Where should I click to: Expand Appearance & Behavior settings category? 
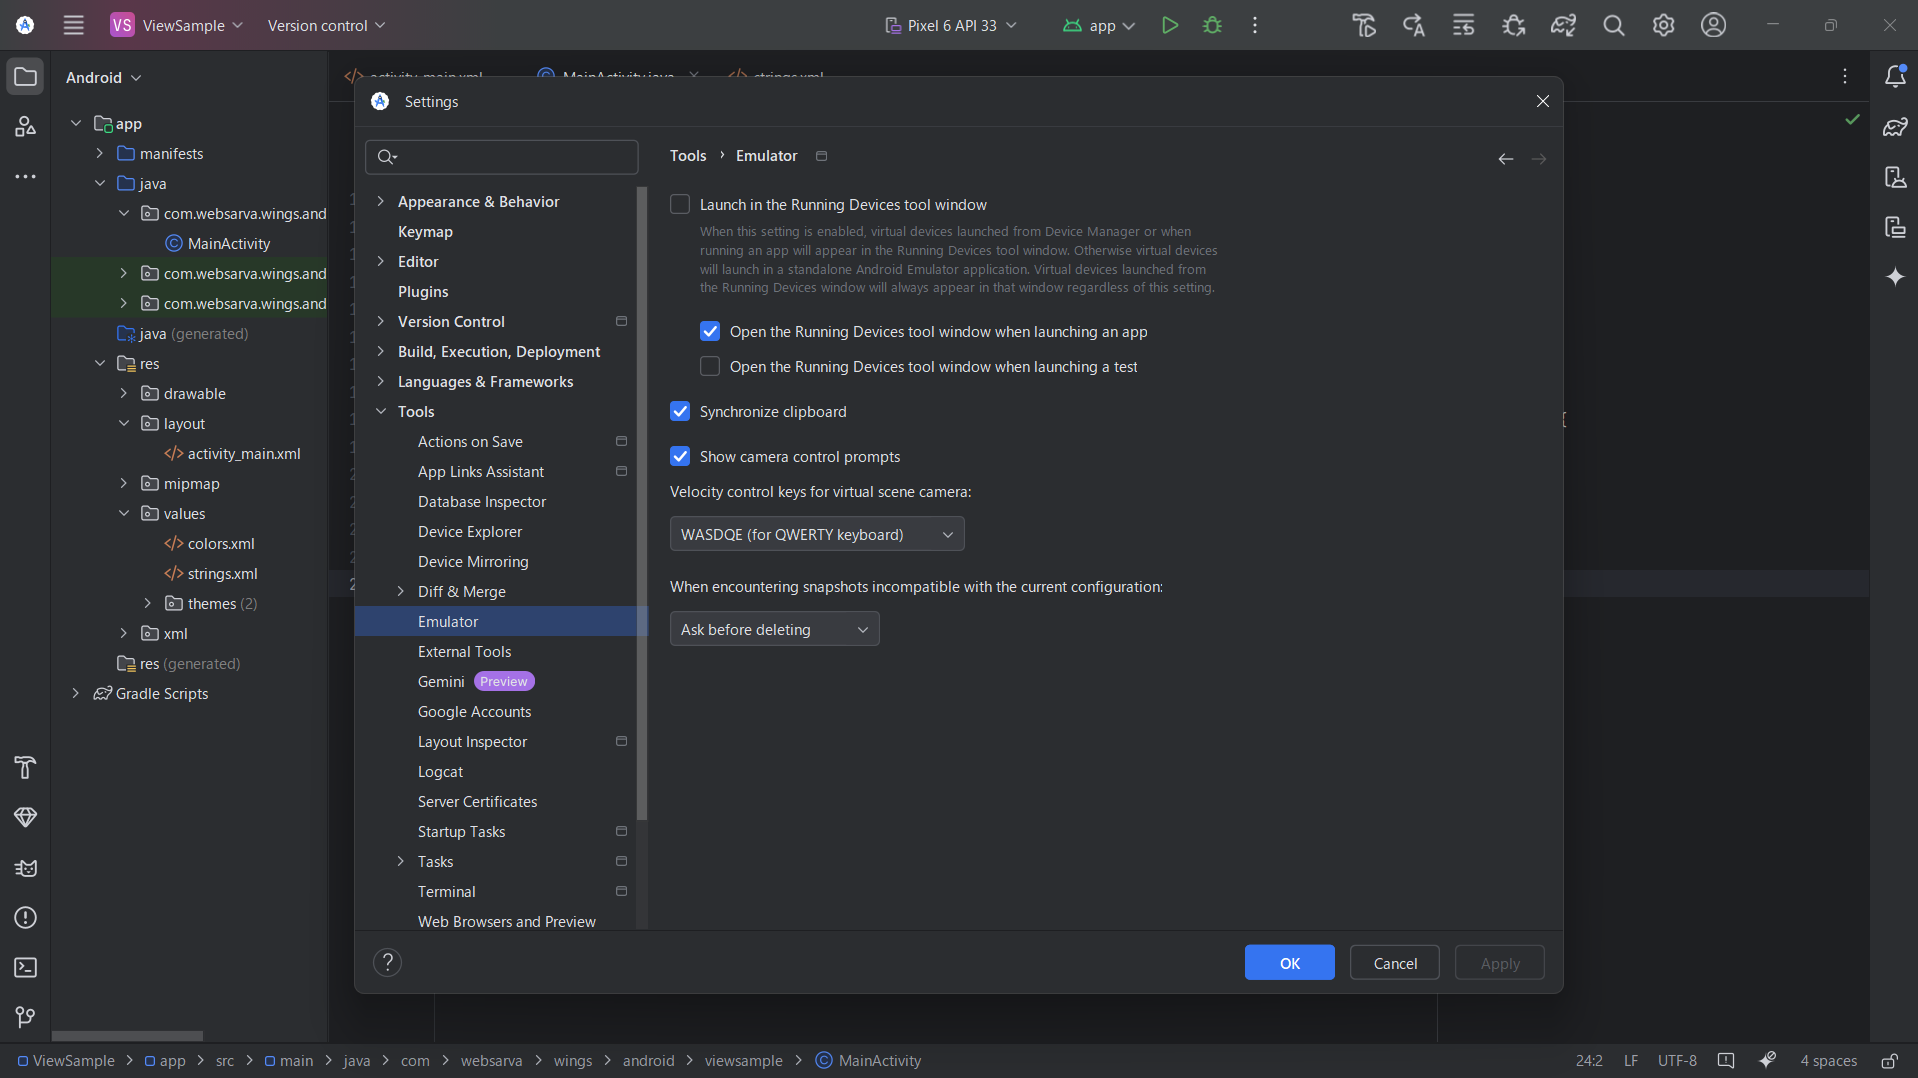click(380, 201)
